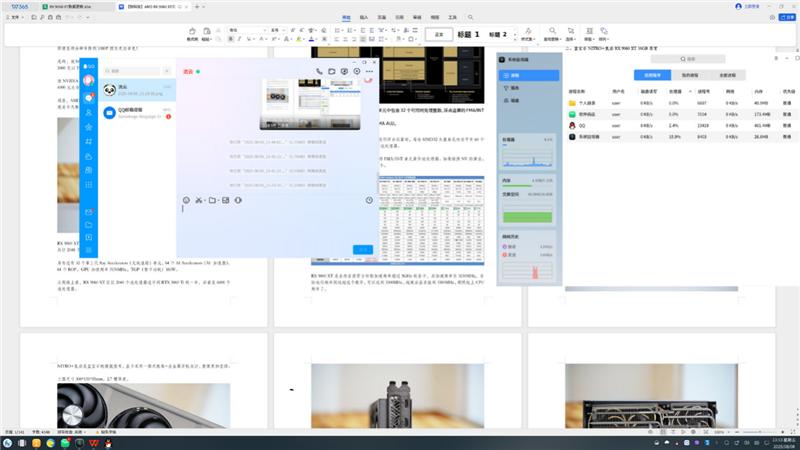Sort processes by the CPU column header
The height and width of the screenshot is (450, 800).
coord(673,89)
